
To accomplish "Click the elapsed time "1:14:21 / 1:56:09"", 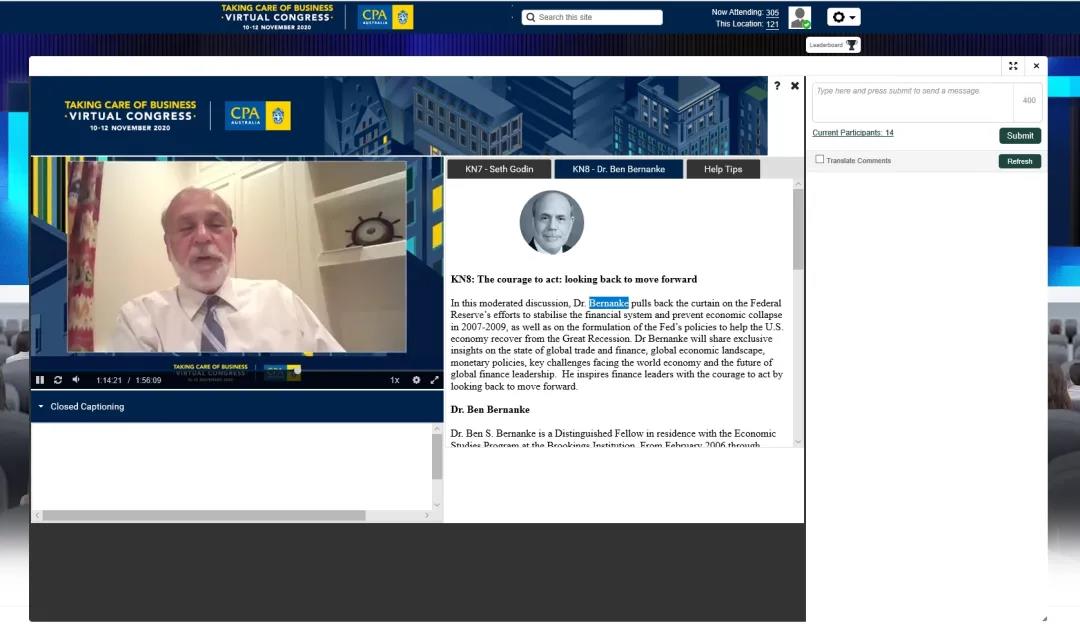I will (x=129, y=380).
